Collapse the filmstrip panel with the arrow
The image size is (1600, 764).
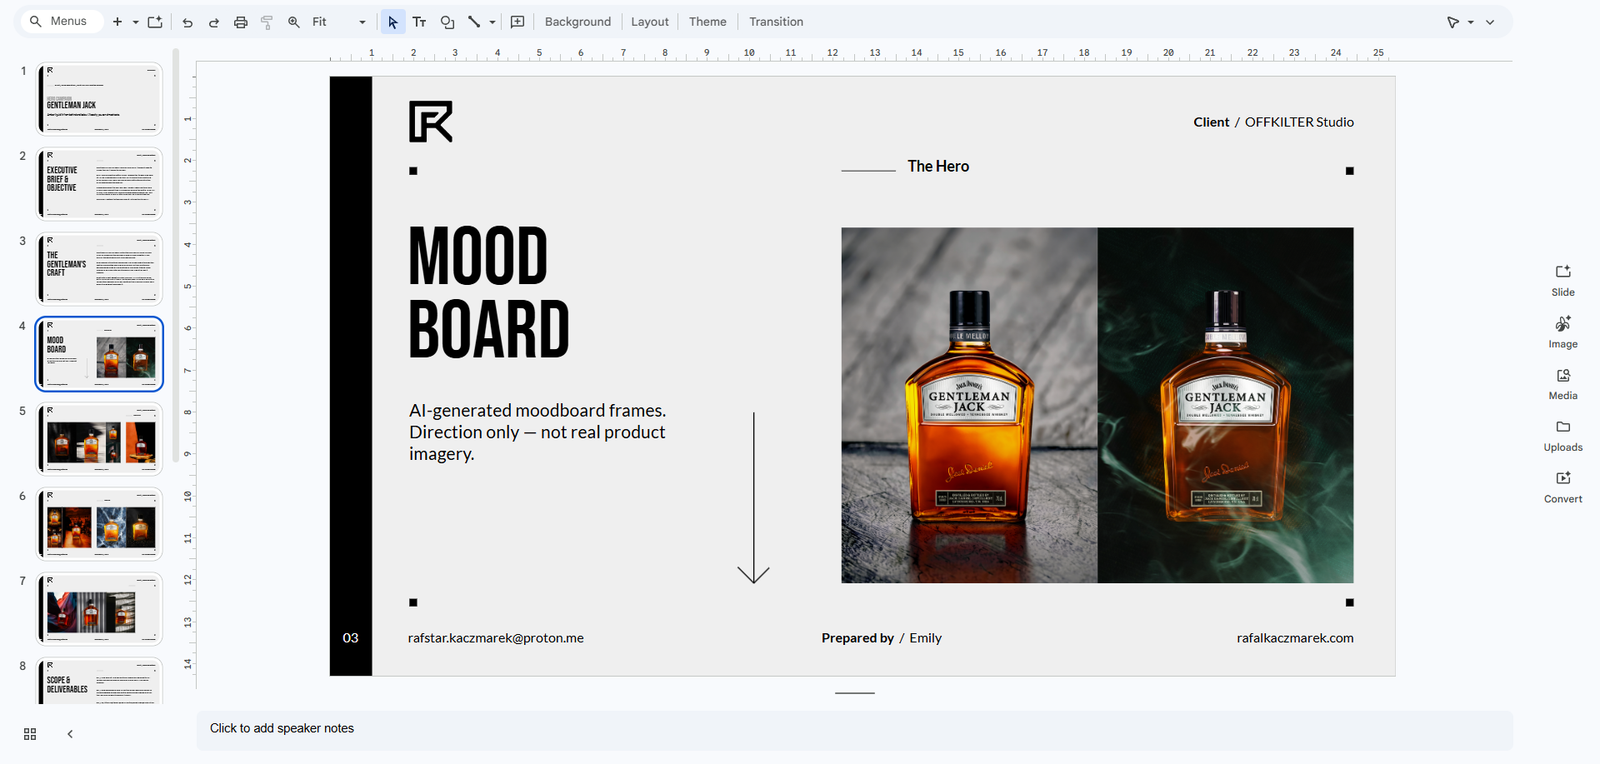pos(70,734)
